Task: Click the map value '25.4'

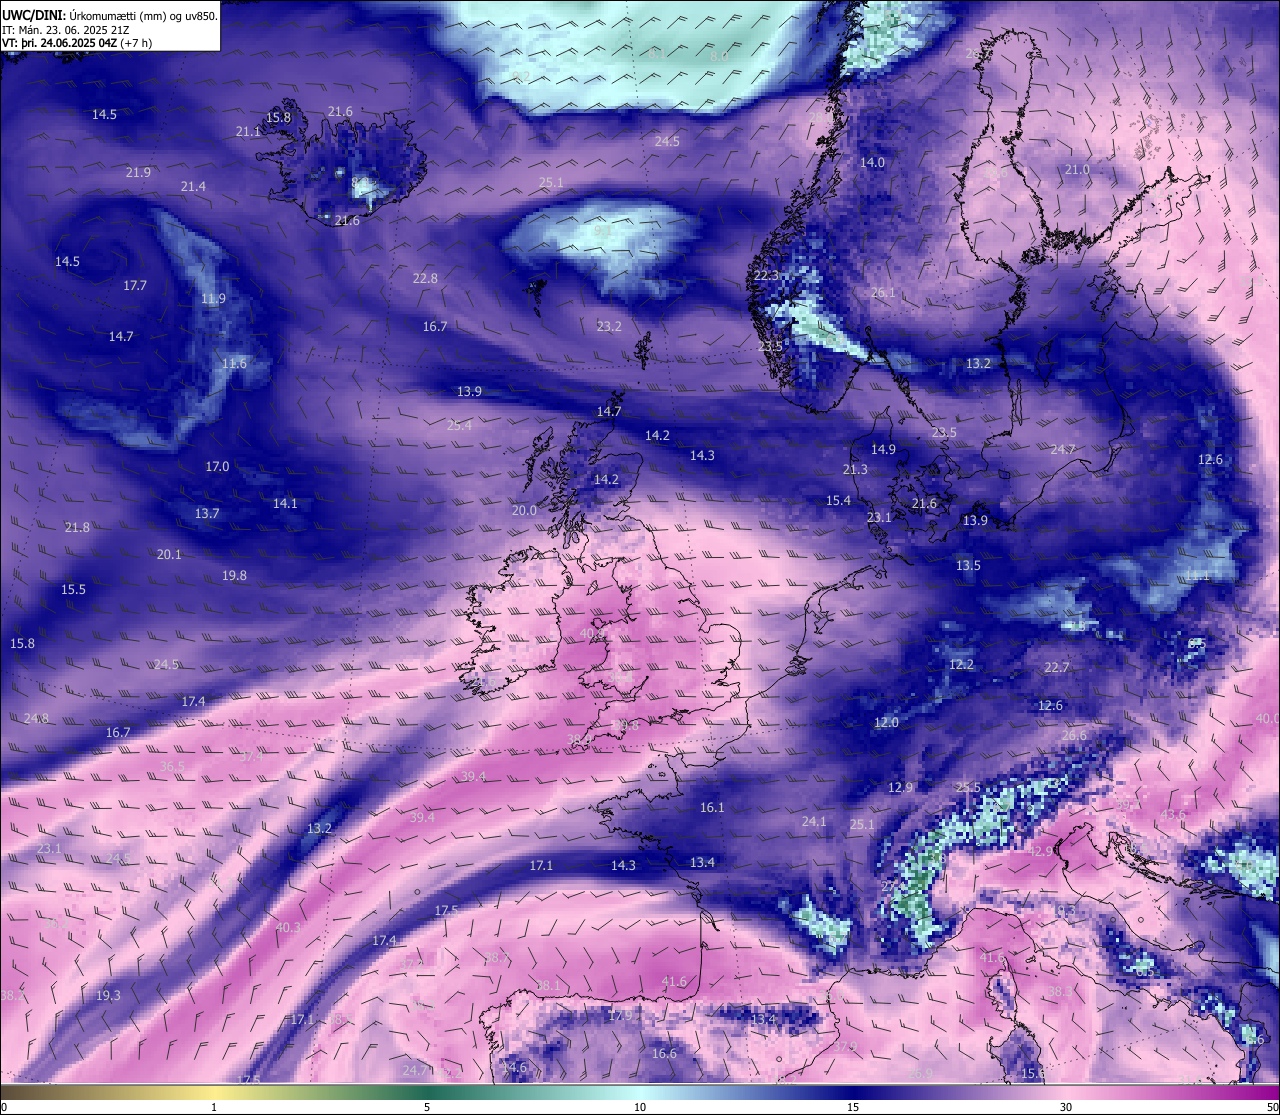Action: pos(459,426)
